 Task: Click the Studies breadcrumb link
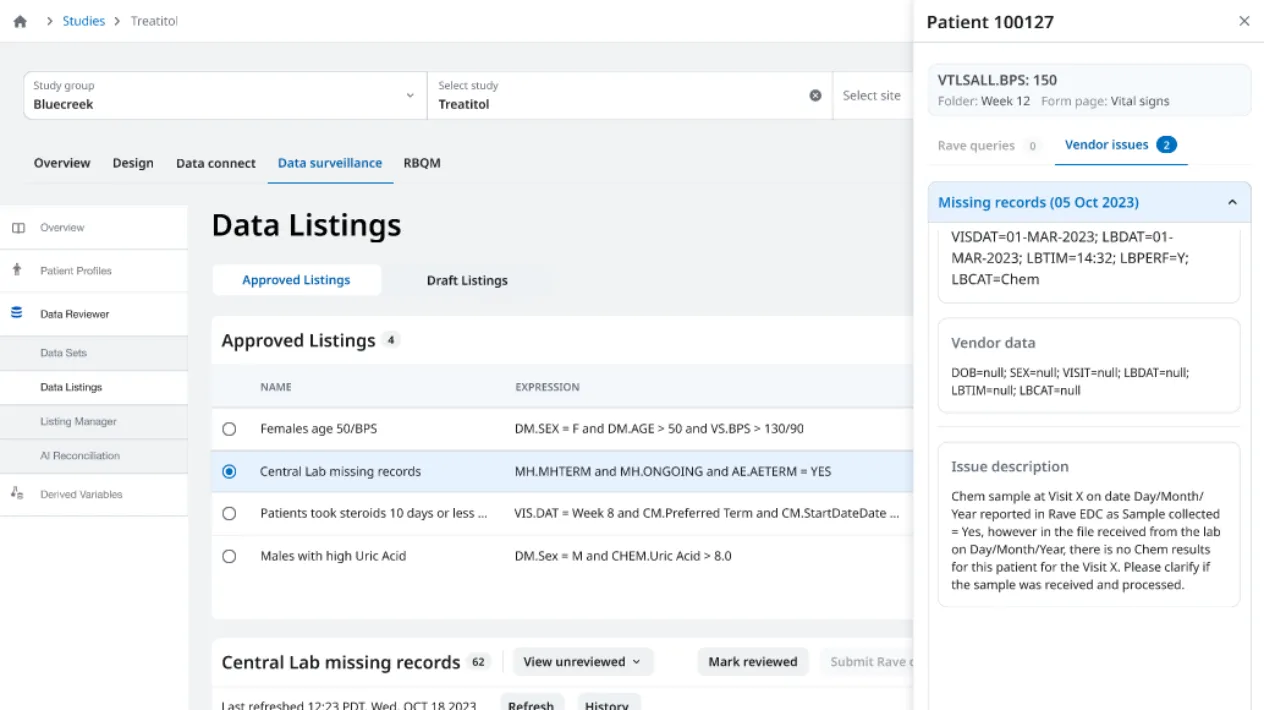(83, 20)
